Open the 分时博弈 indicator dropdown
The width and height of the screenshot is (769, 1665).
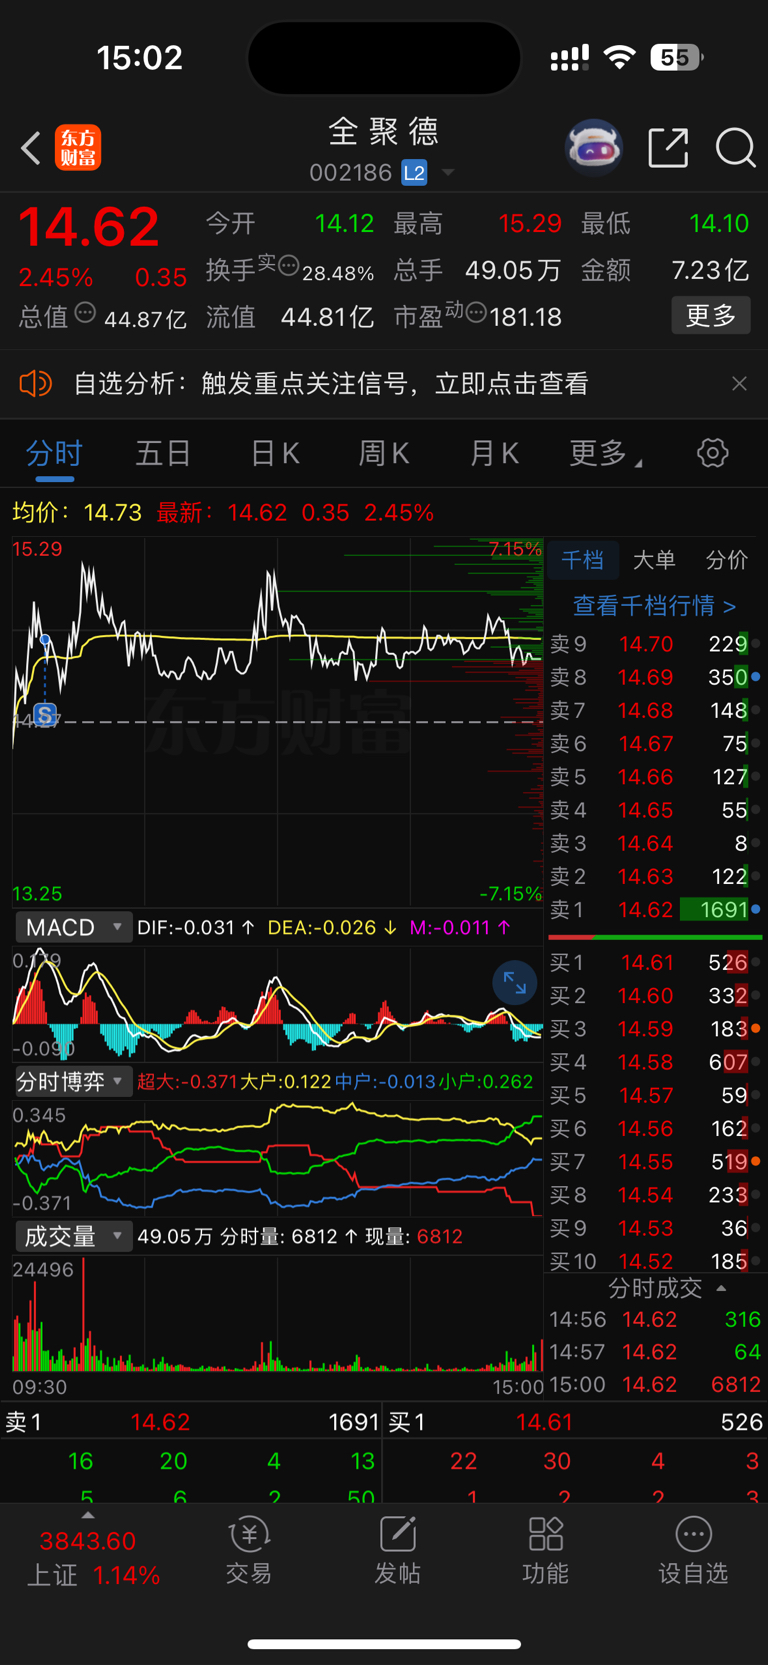click(72, 1081)
